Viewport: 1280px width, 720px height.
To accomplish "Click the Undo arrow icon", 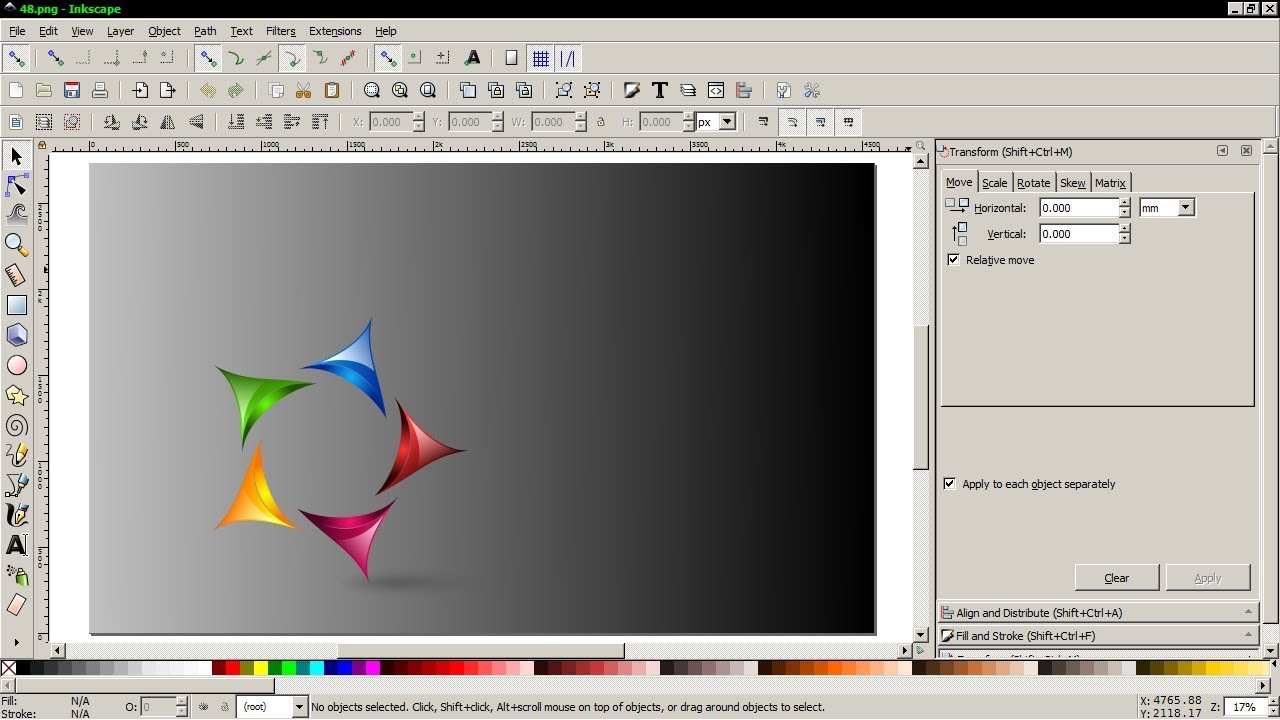I will [208, 90].
